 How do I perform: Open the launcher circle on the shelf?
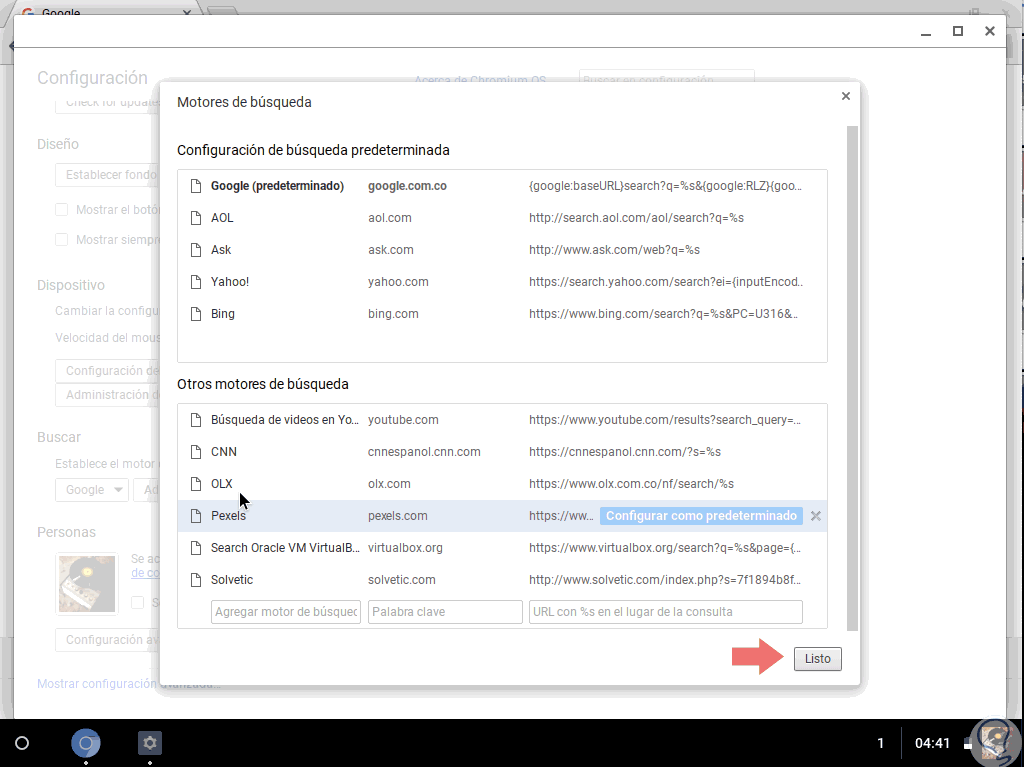coord(22,743)
